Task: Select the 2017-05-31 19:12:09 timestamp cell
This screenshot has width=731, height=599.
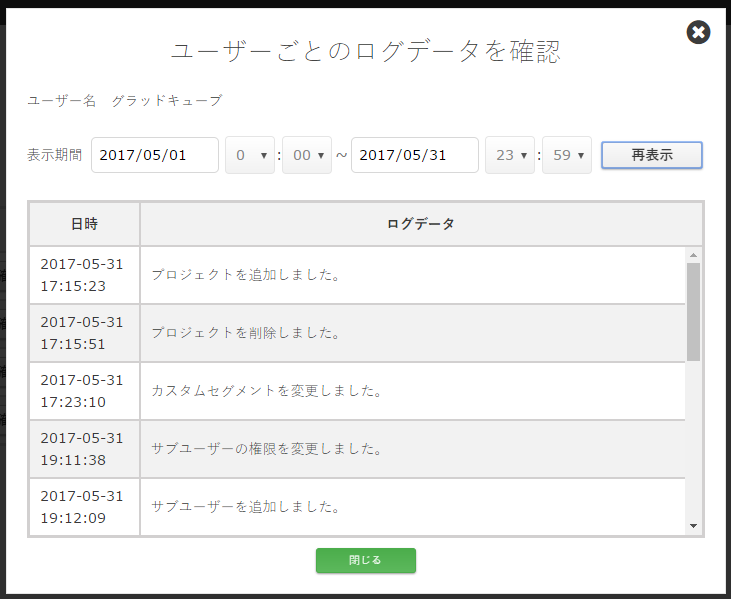Action: [84, 507]
